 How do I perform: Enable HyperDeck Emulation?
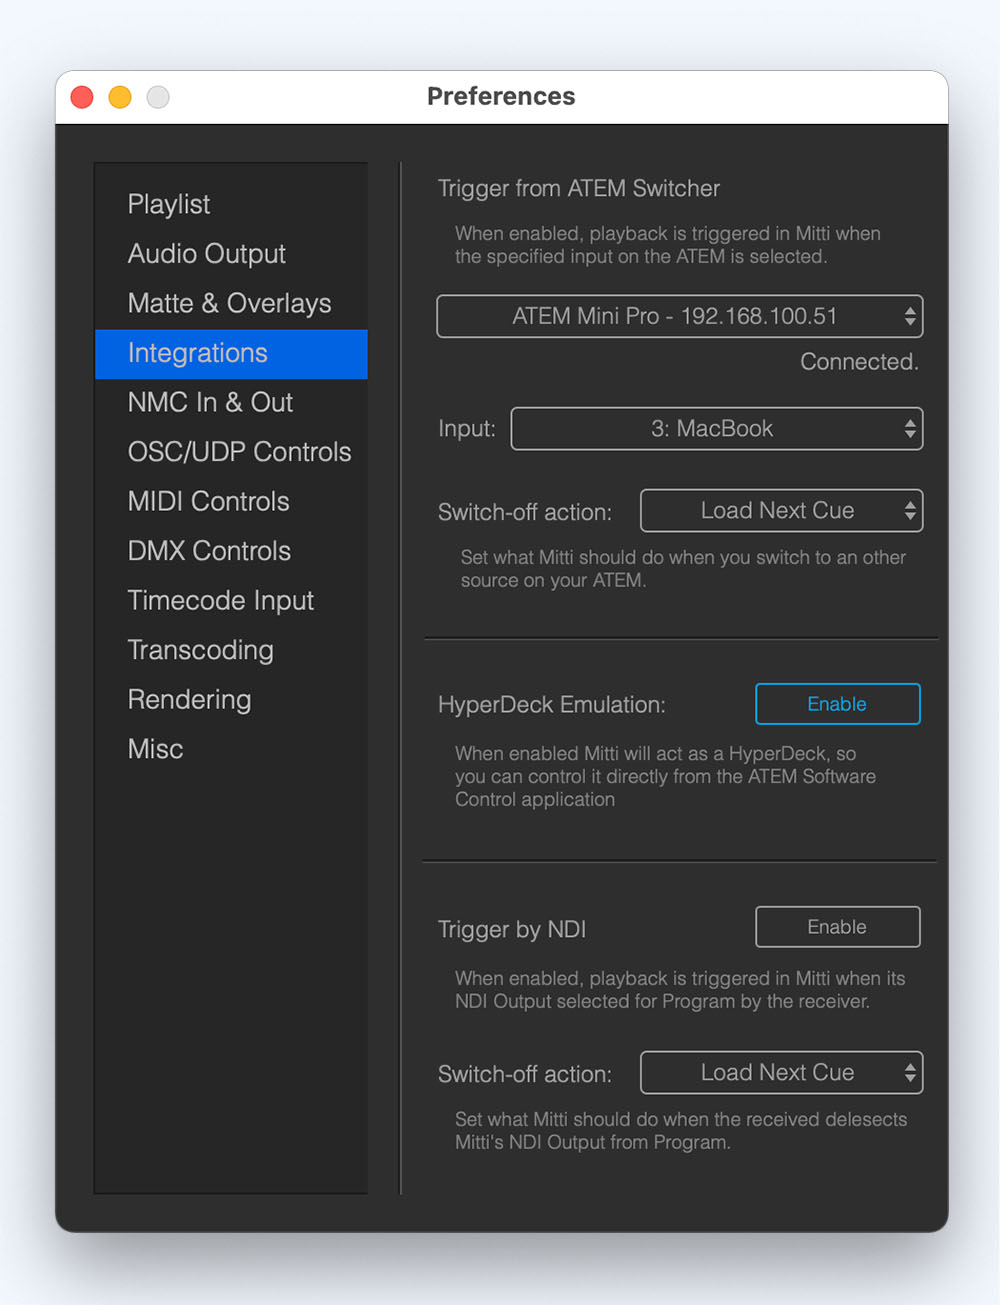point(837,704)
